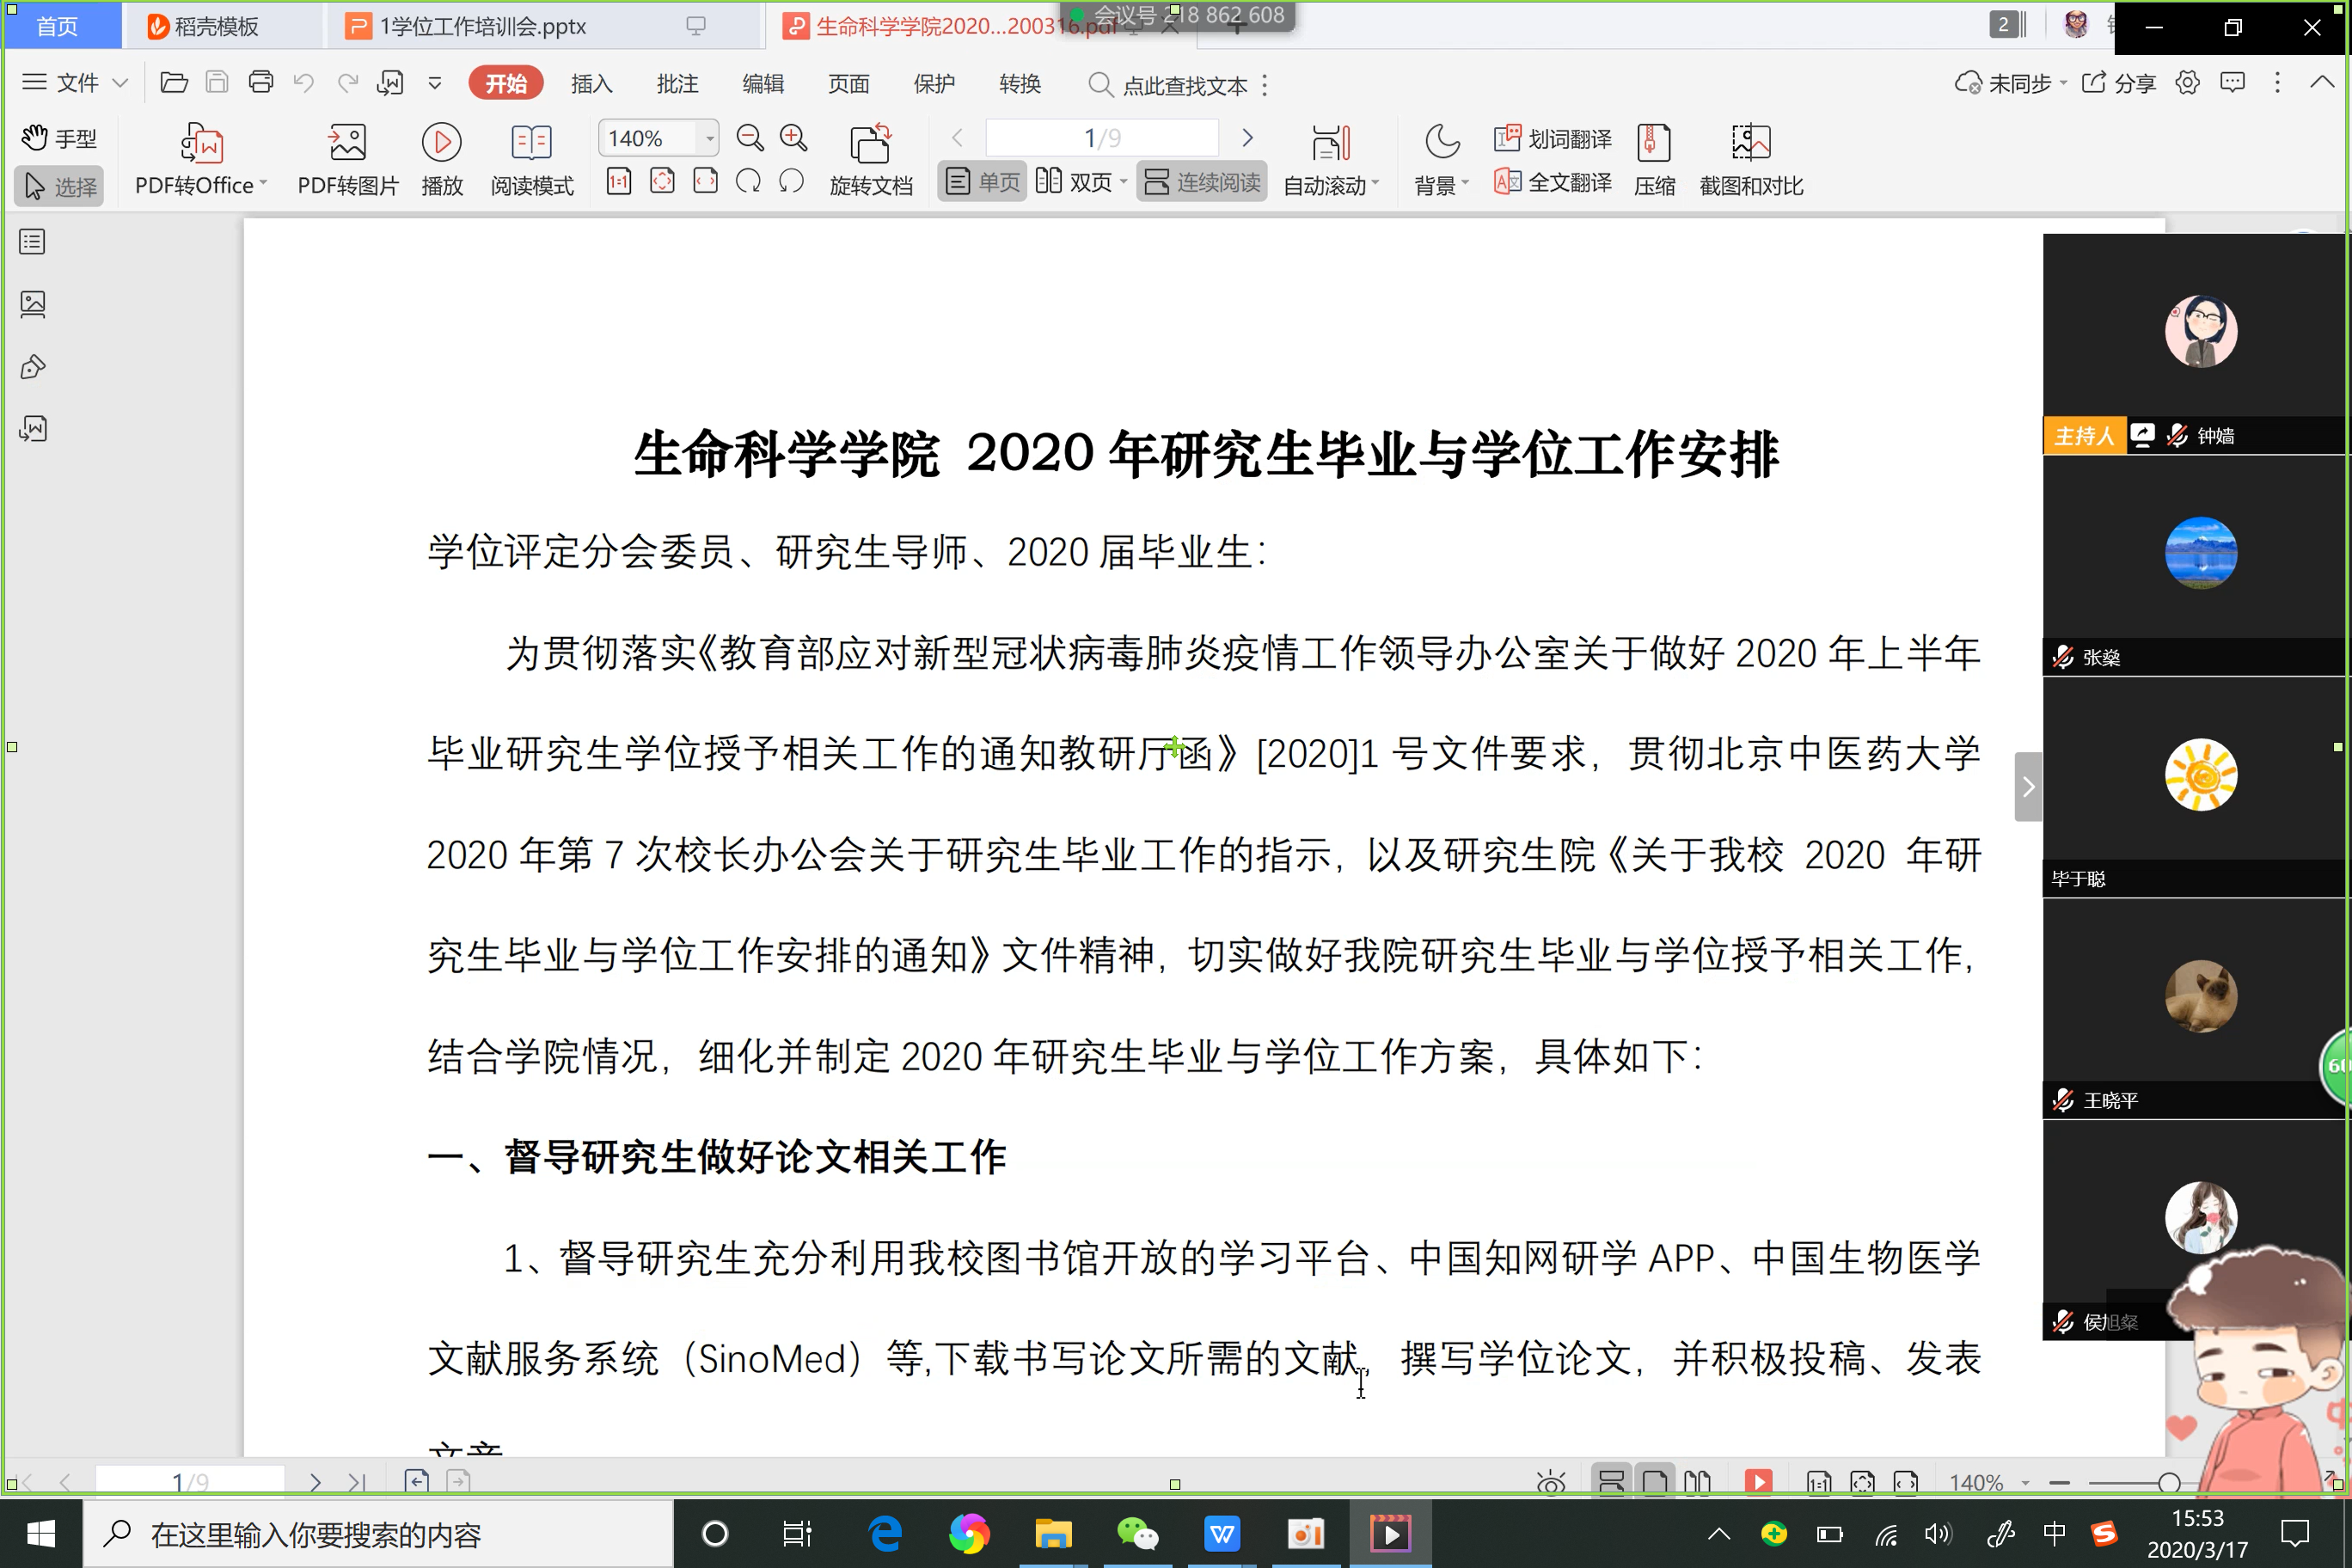The image size is (2352, 1568).
Task: Open the 压缩 compress tool
Action: coord(1654,143)
